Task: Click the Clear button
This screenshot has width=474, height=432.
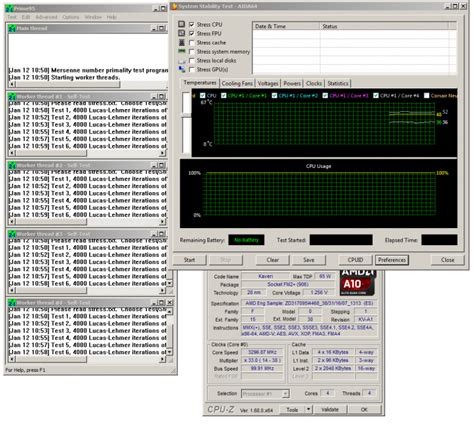Action: coord(273,260)
